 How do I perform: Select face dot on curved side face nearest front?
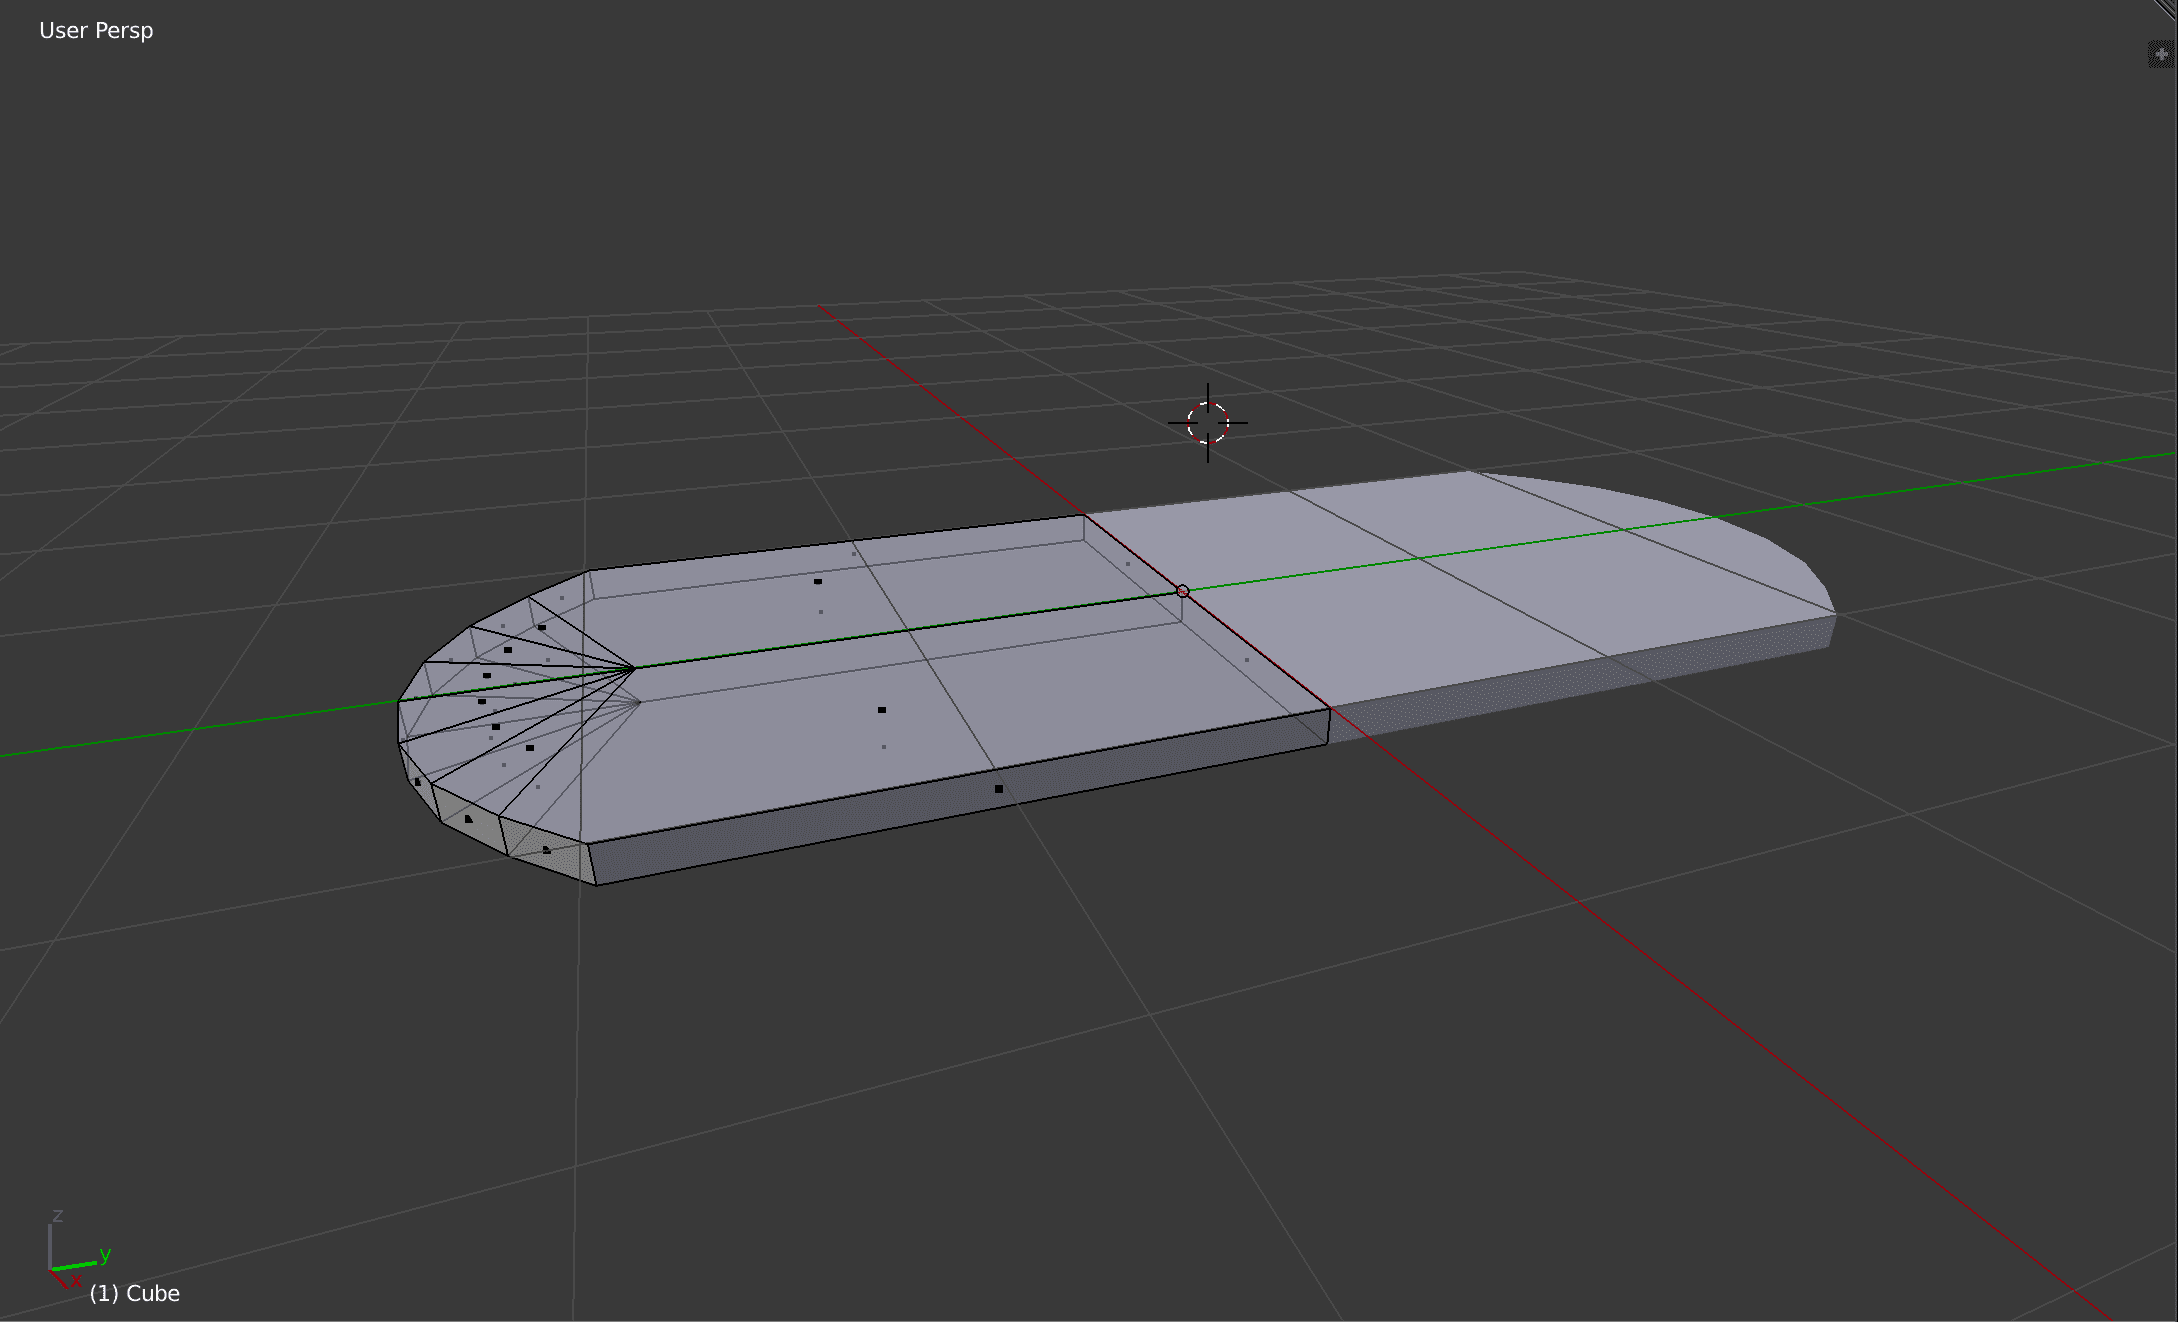[x=546, y=850]
